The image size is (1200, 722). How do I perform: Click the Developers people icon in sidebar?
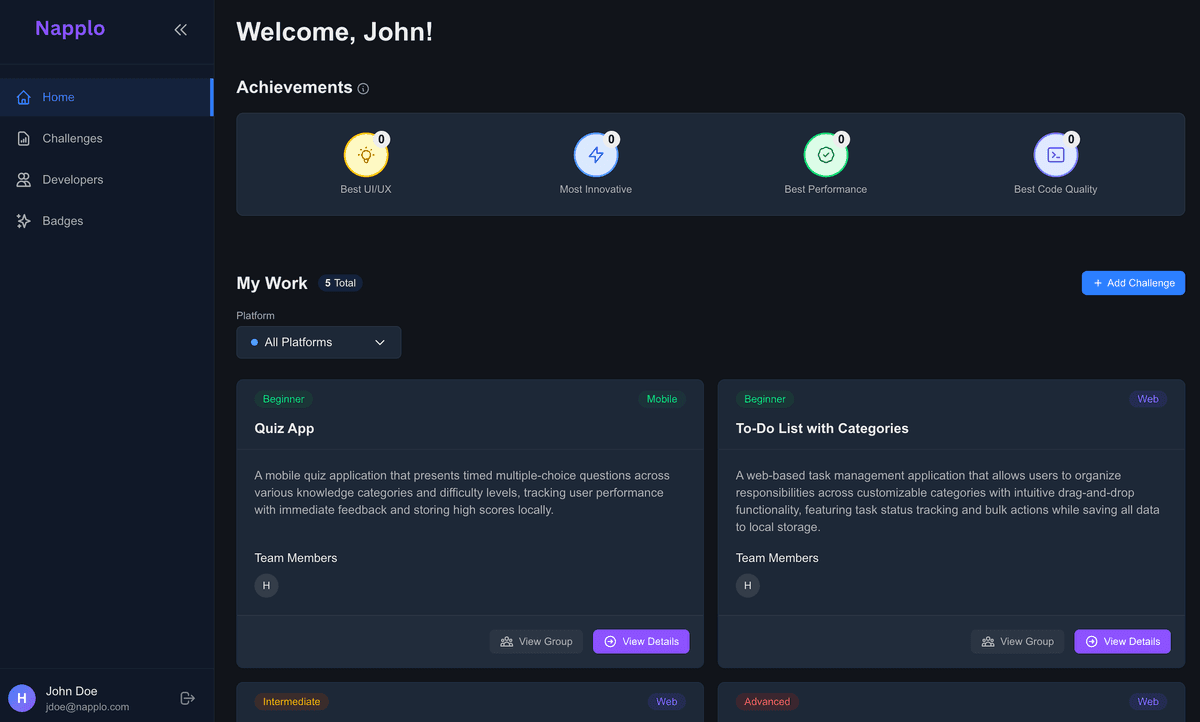[22, 179]
